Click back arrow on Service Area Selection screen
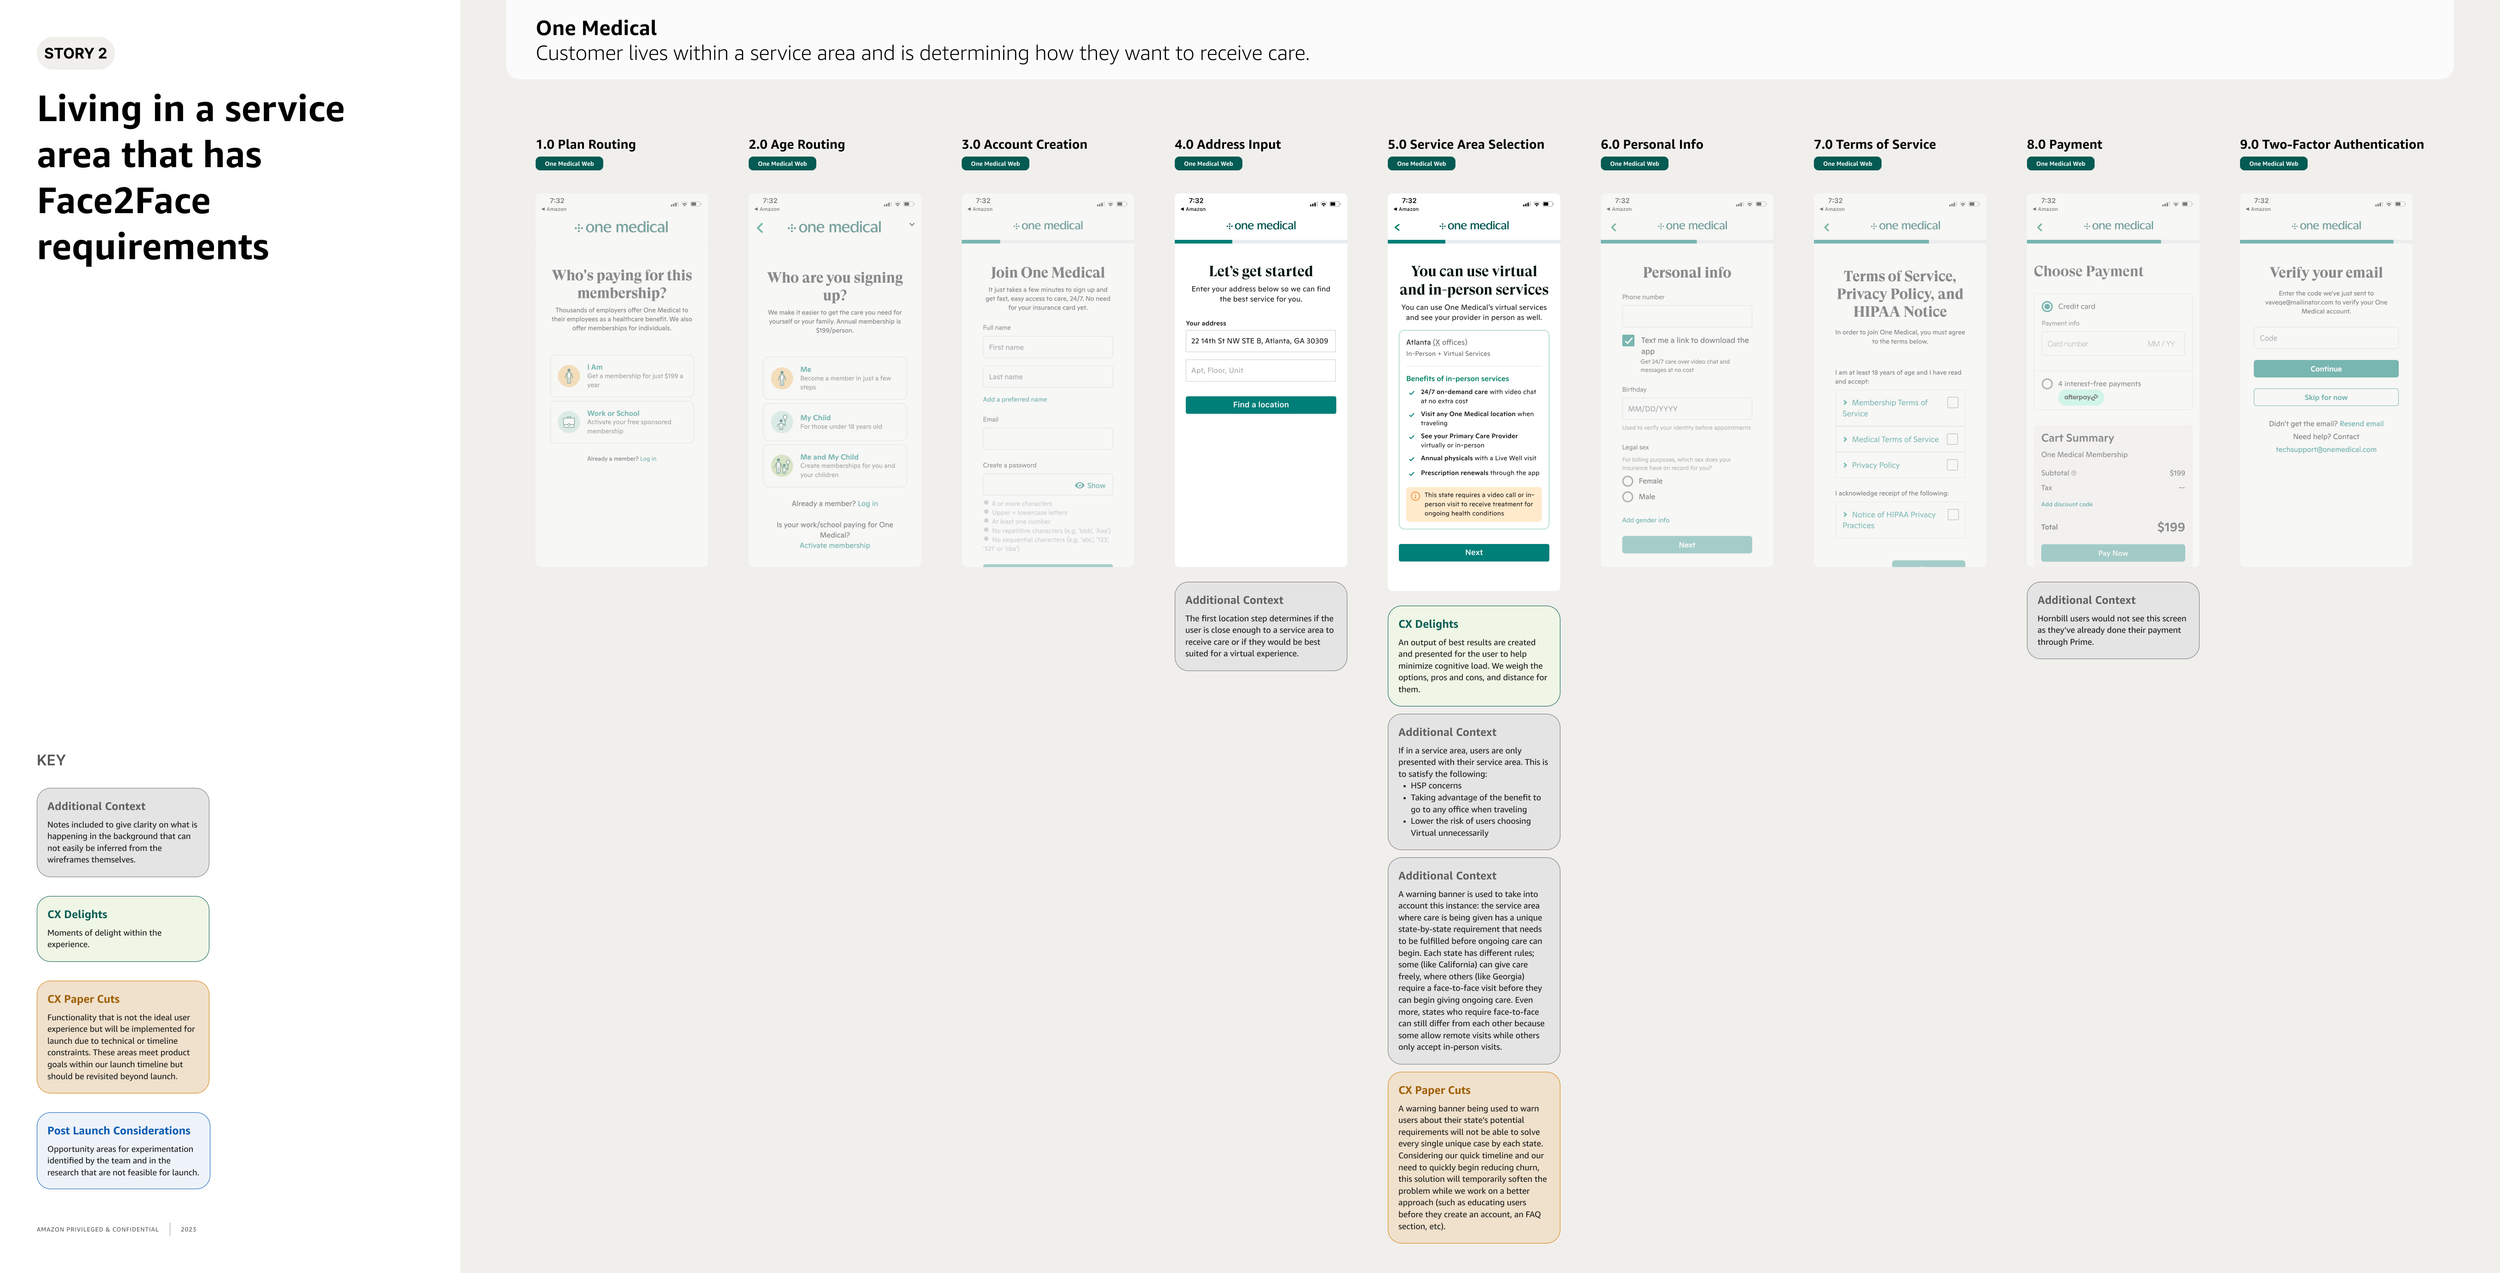Screen dimensions: 2500x1273 click(x=1397, y=227)
